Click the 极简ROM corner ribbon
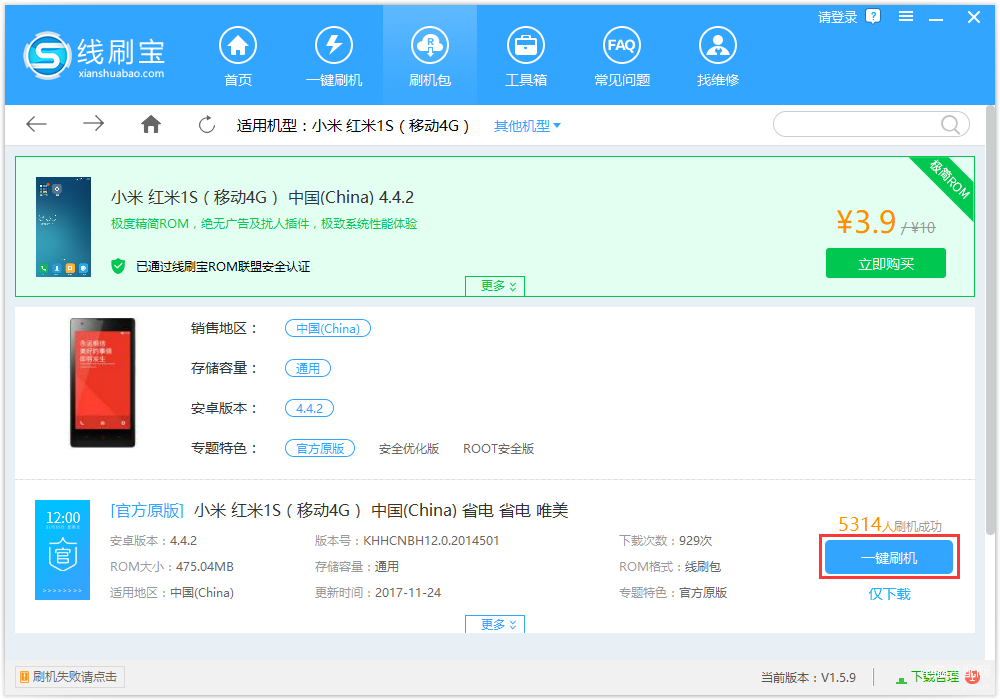1000x700 pixels. click(x=948, y=180)
